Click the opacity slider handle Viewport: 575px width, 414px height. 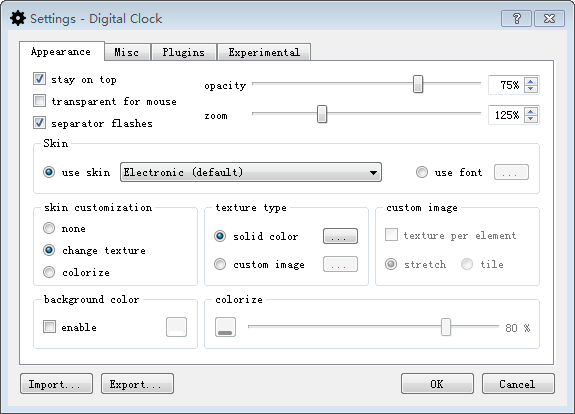418,84
